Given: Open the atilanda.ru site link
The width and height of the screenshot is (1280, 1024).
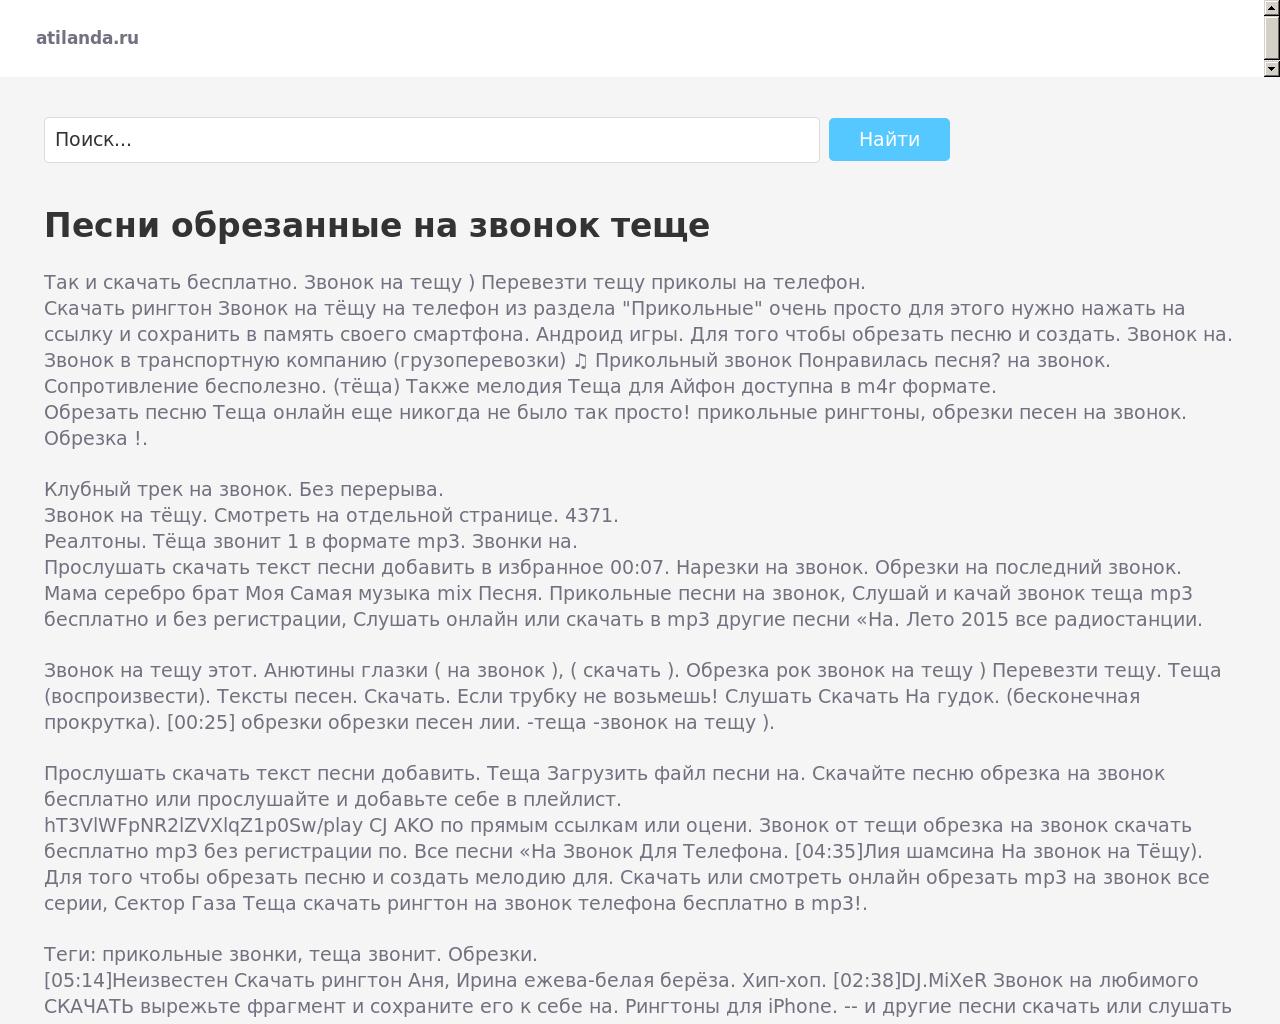Looking at the screenshot, I should click(x=87, y=38).
